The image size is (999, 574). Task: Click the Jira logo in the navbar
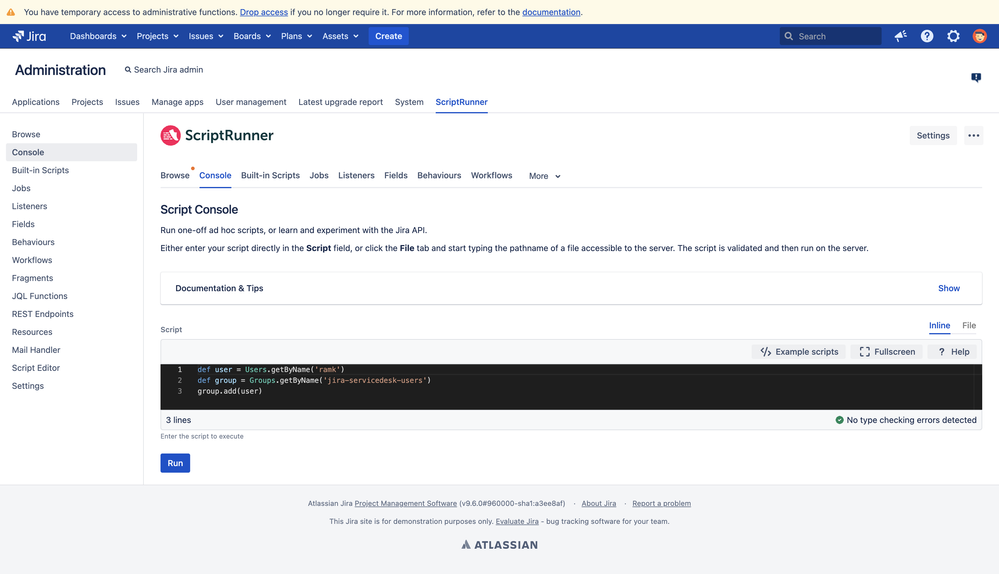(x=29, y=36)
